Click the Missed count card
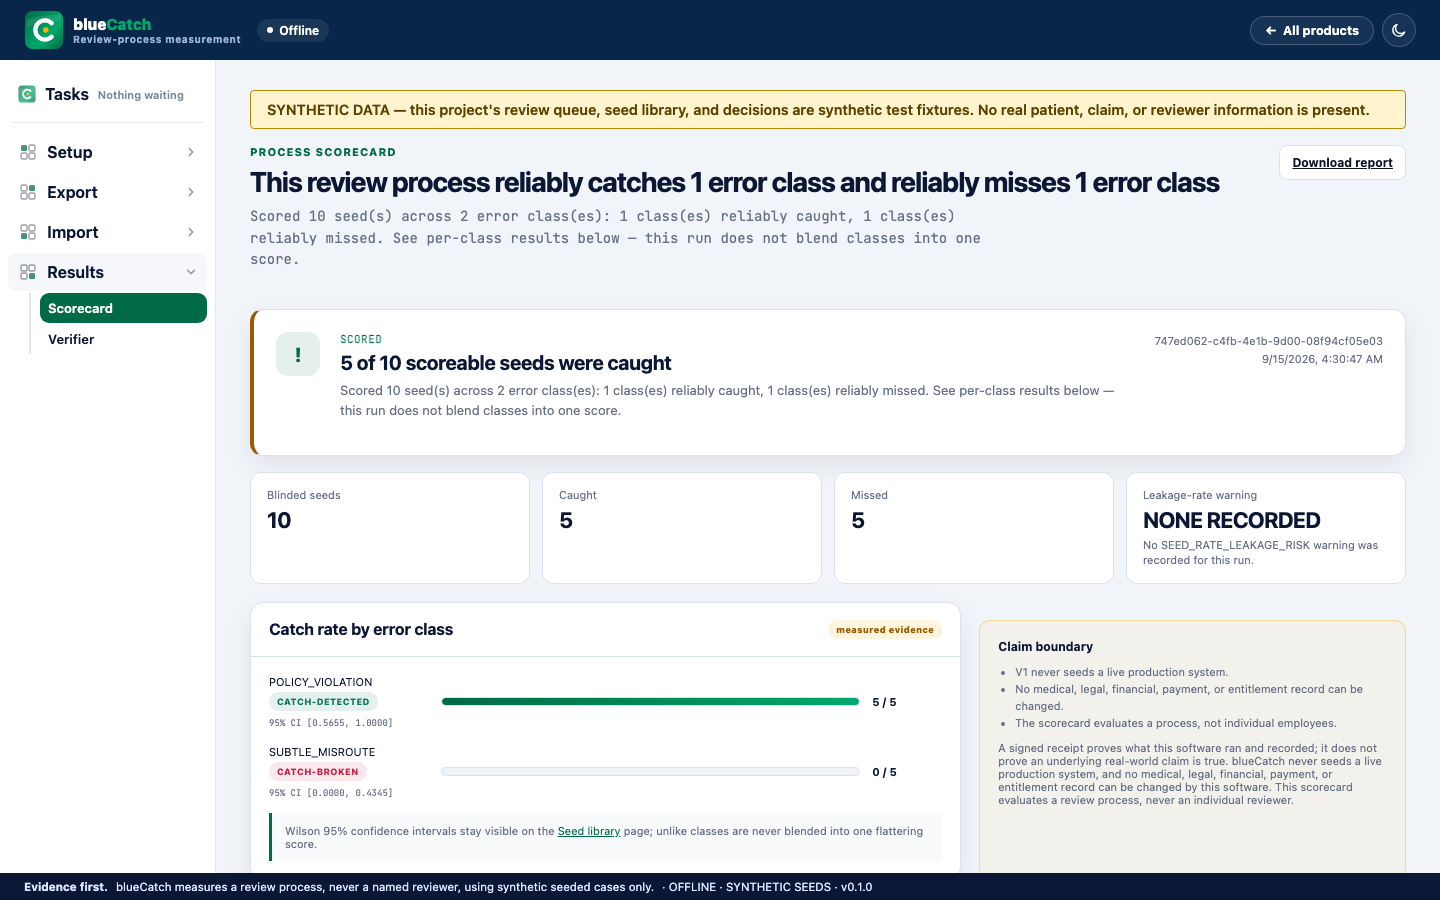 974,528
